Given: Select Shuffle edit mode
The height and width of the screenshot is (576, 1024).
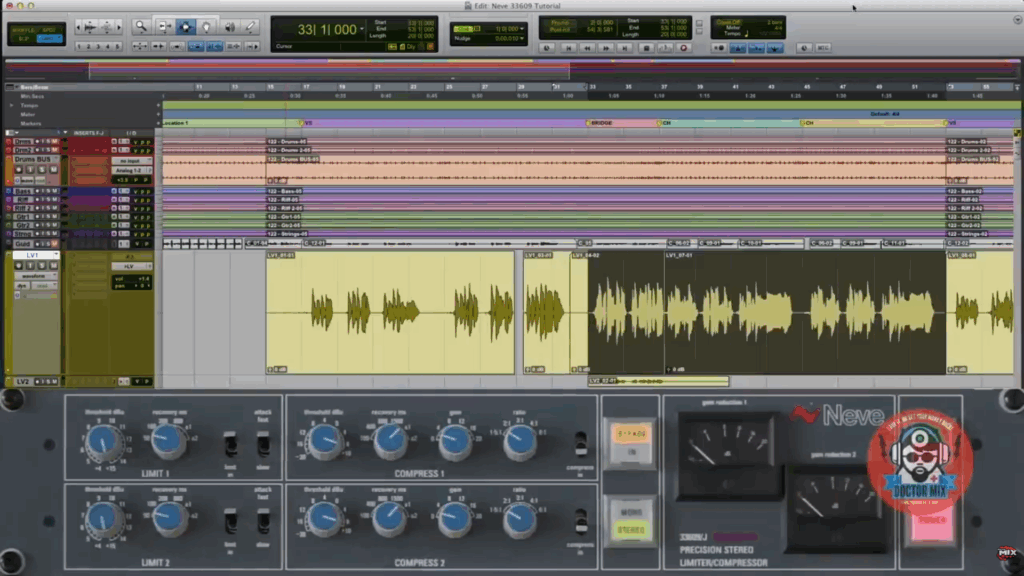Looking at the screenshot, I should pyautogui.click(x=24, y=30).
